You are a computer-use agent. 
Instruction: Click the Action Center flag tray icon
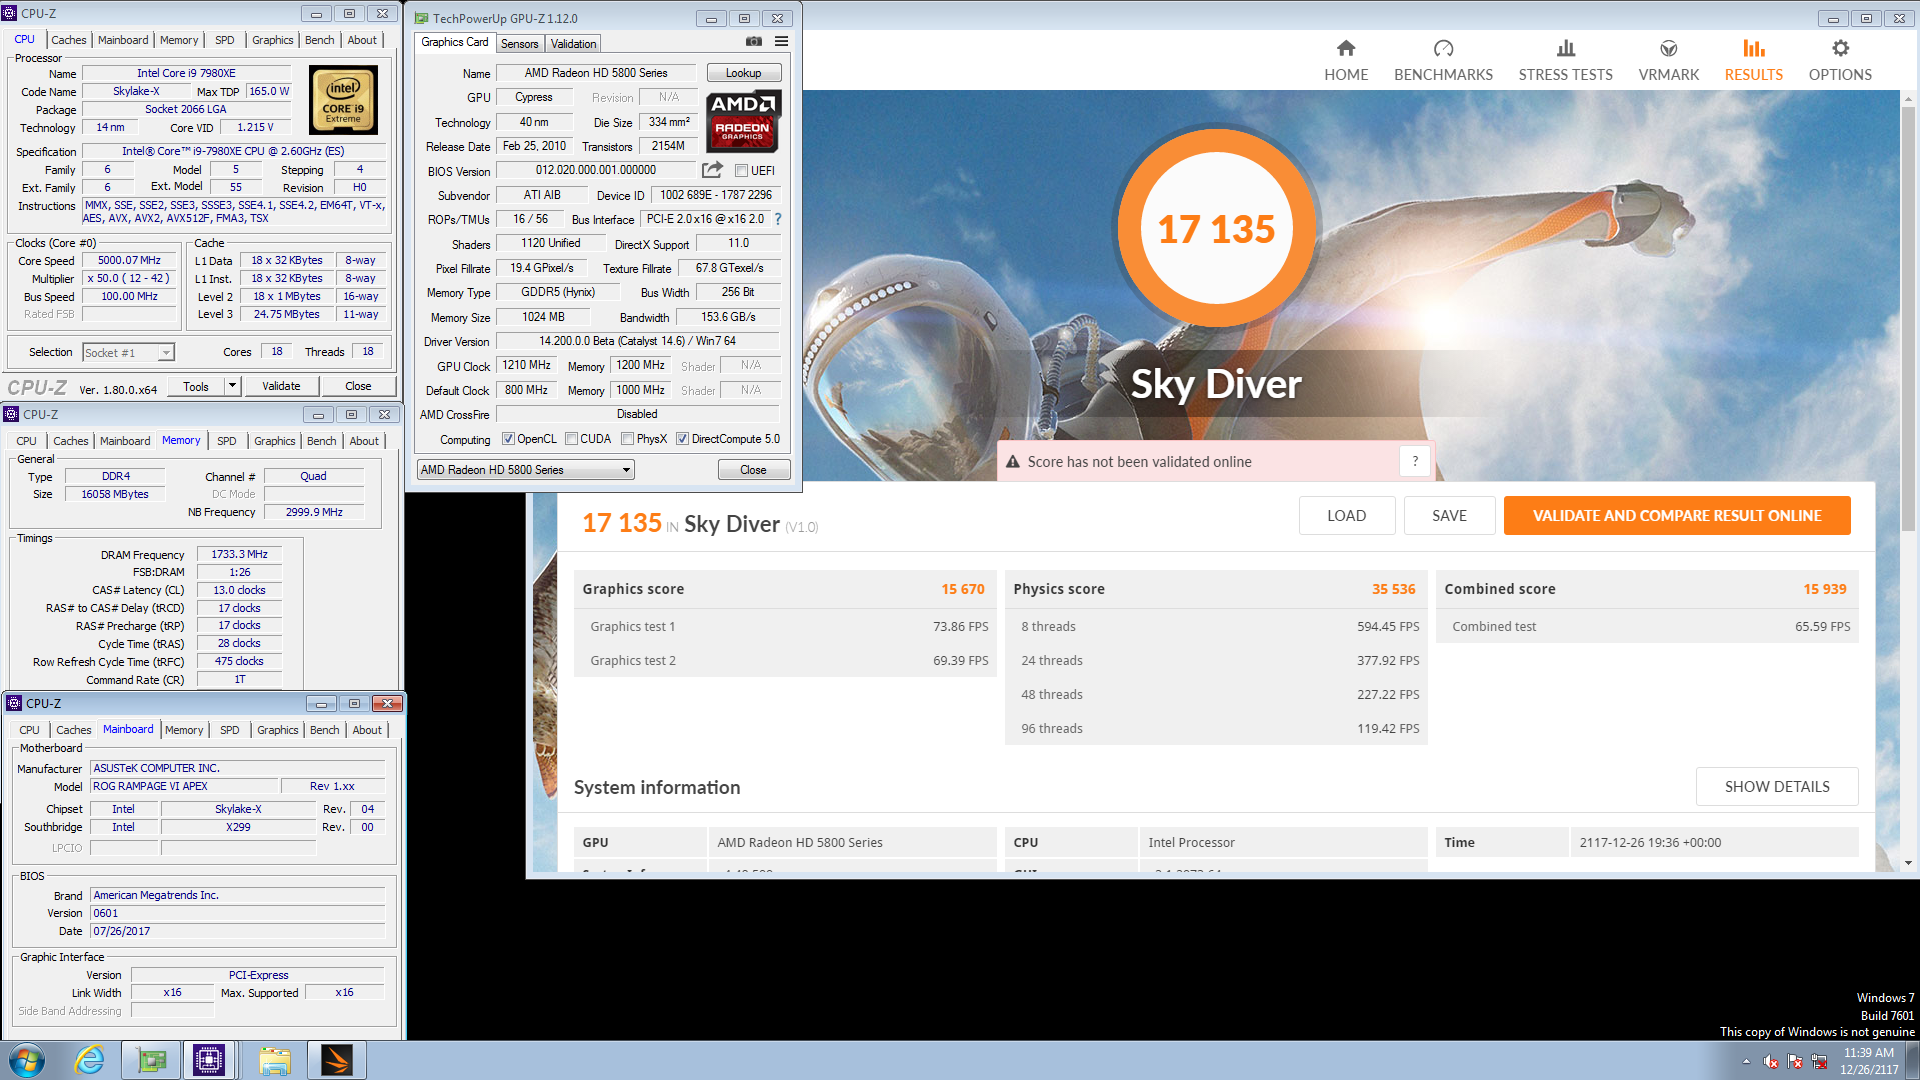click(1795, 1061)
